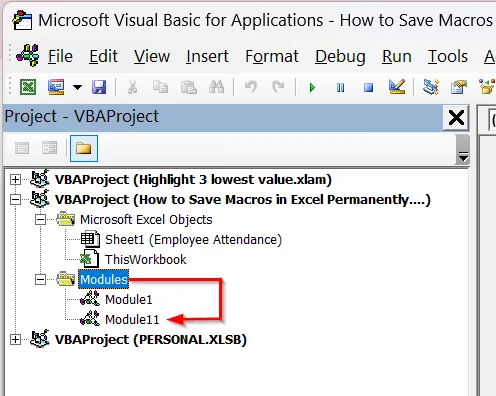Expand VBAProject (PERSONAL.XLSB) node

pyautogui.click(x=15, y=339)
